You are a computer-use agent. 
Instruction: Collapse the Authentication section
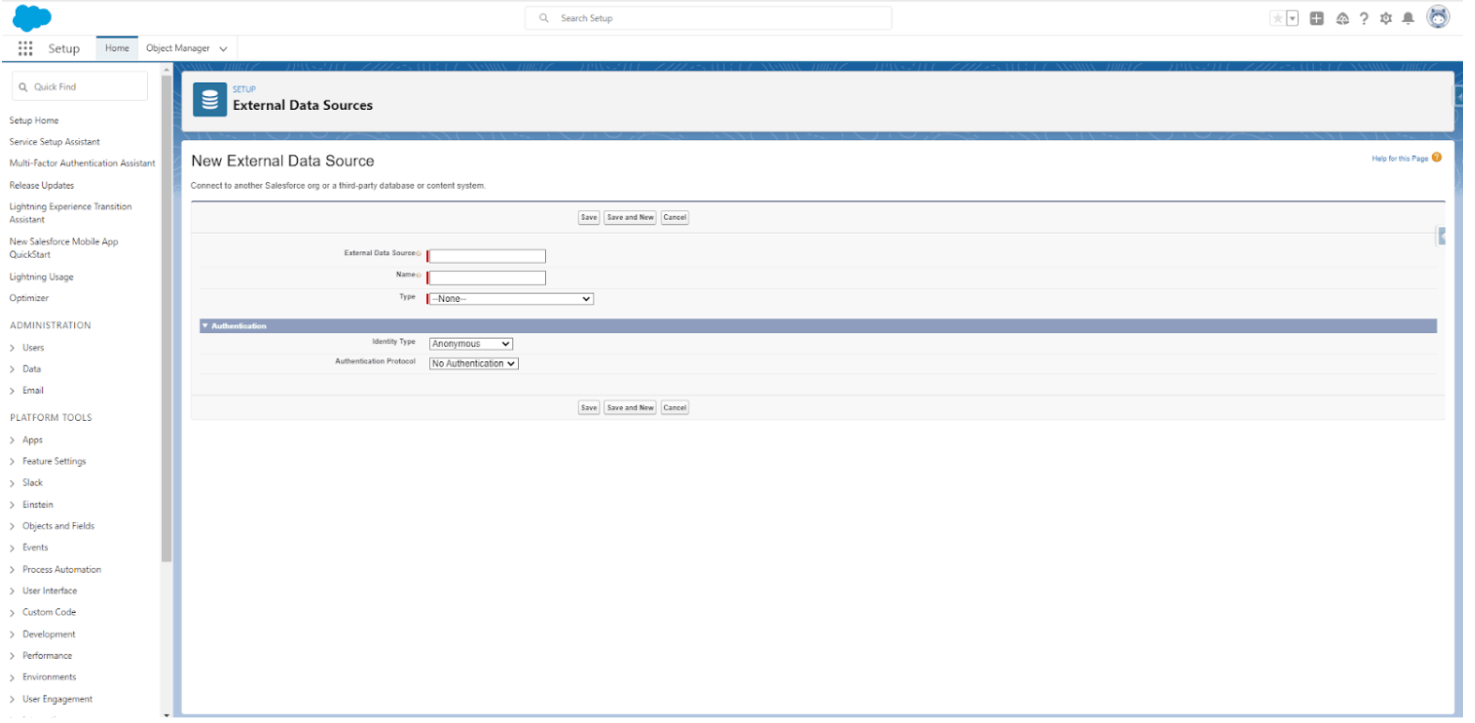click(x=205, y=325)
